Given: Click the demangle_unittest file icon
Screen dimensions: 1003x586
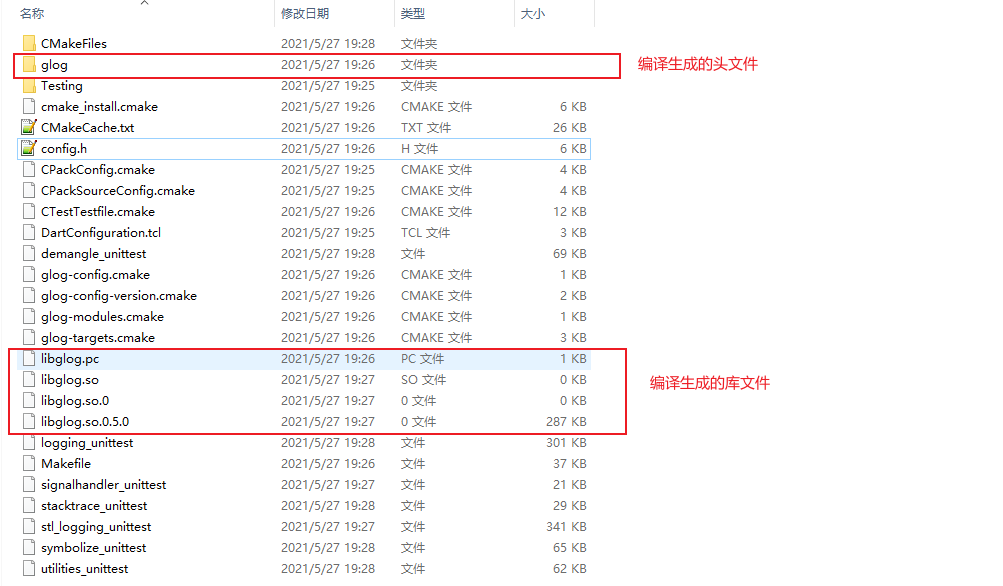Looking at the screenshot, I should coord(27,253).
